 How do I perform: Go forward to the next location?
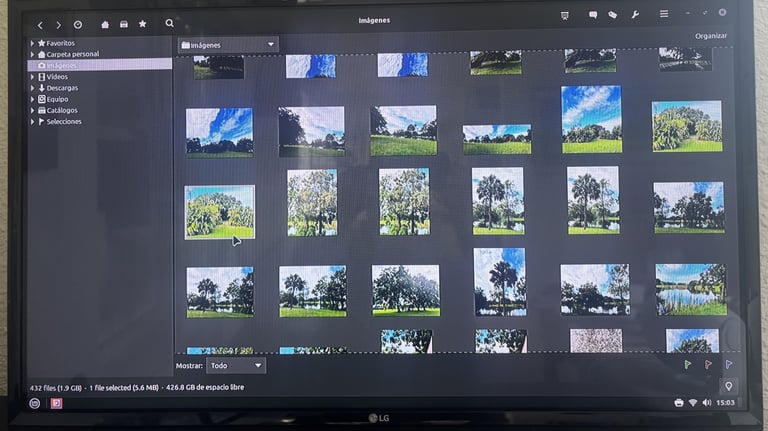tap(59, 24)
